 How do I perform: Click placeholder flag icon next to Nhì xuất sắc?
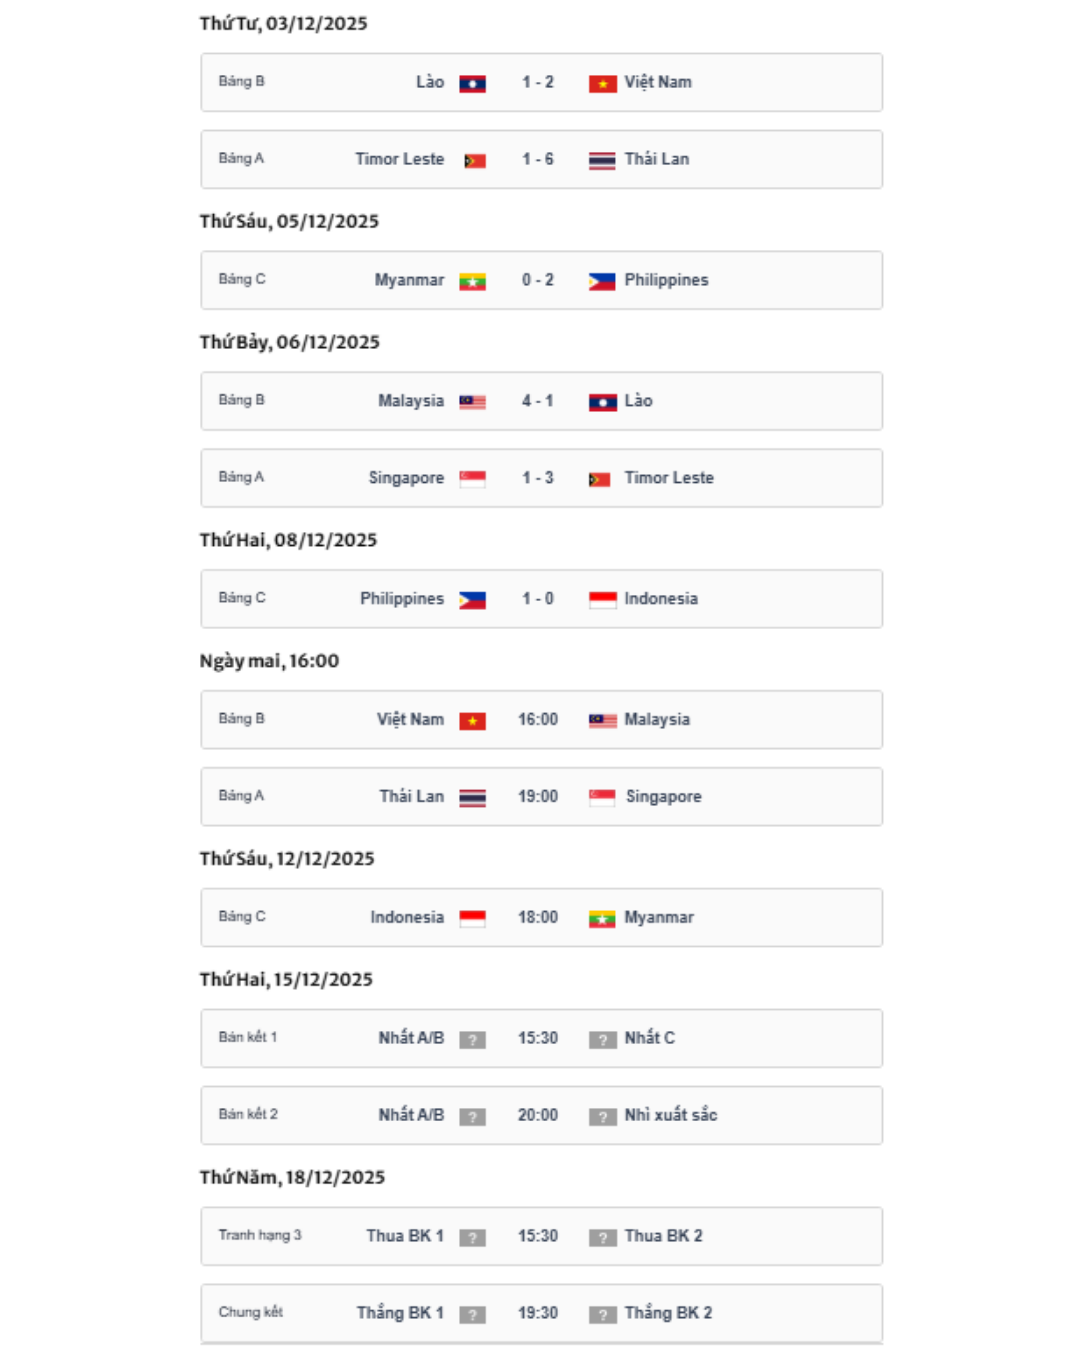[602, 1116]
